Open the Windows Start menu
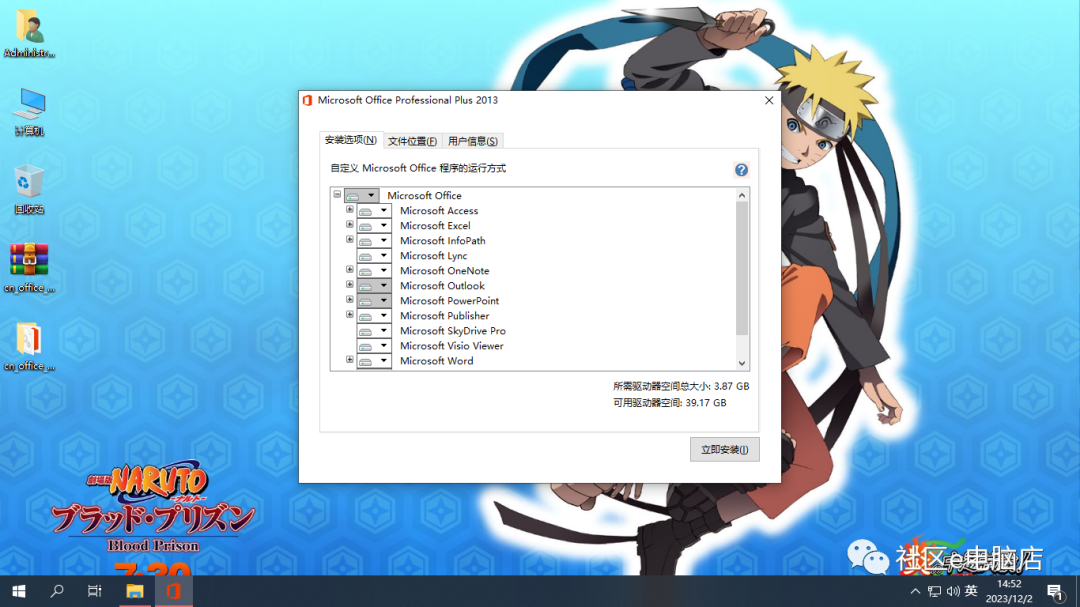This screenshot has width=1080, height=607. 19,591
